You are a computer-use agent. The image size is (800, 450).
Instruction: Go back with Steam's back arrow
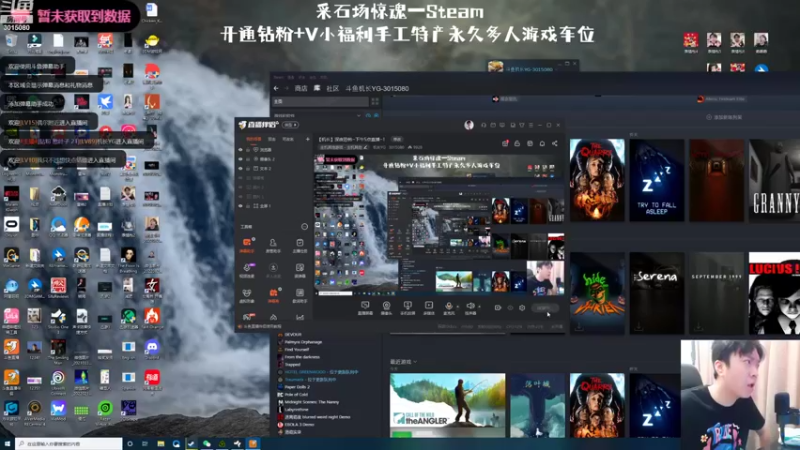pyautogui.click(x=276, y=88)
